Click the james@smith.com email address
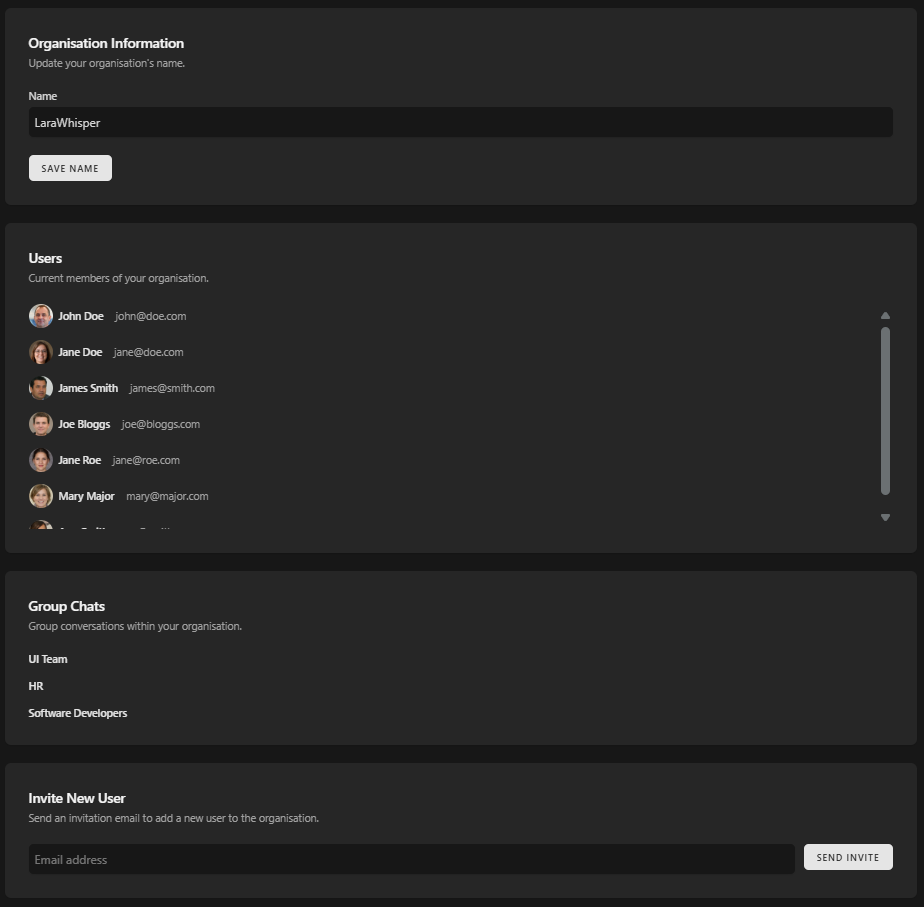Viewport: 924px width, 907px height. (172, 388)
